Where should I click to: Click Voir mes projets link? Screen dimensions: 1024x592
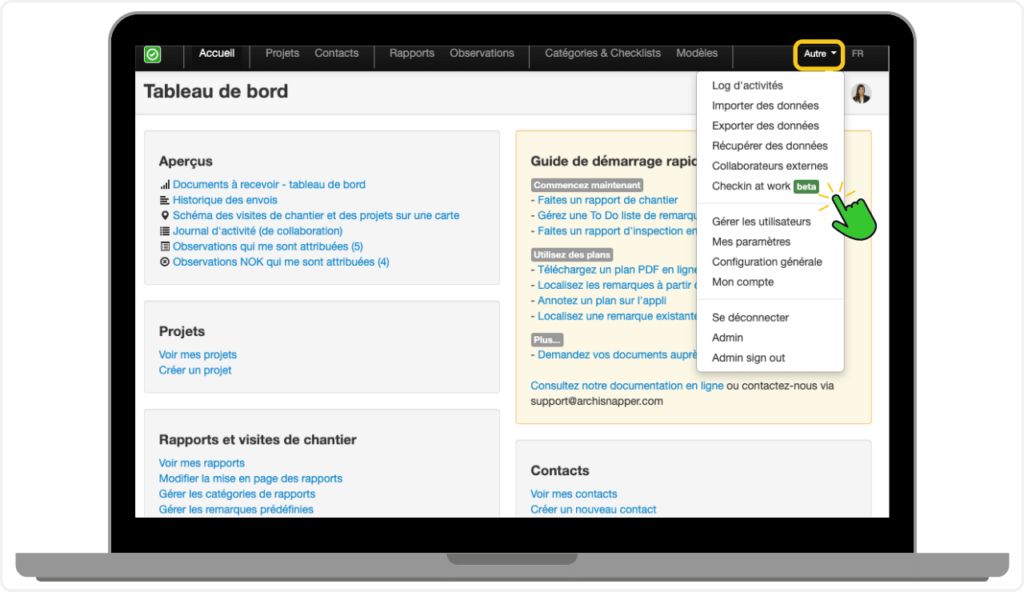point(197,355)
